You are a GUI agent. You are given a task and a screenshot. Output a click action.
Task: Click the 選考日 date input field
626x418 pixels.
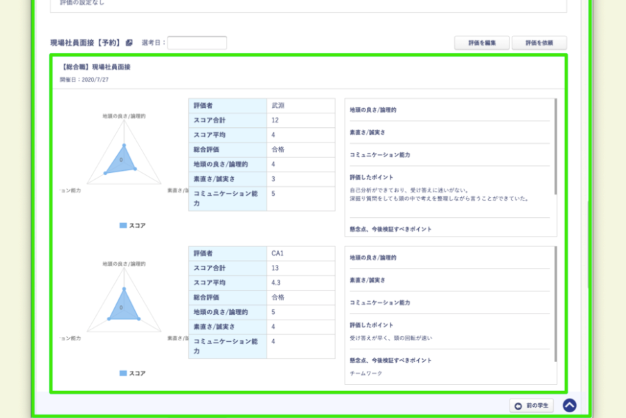[x=197, y=43]
